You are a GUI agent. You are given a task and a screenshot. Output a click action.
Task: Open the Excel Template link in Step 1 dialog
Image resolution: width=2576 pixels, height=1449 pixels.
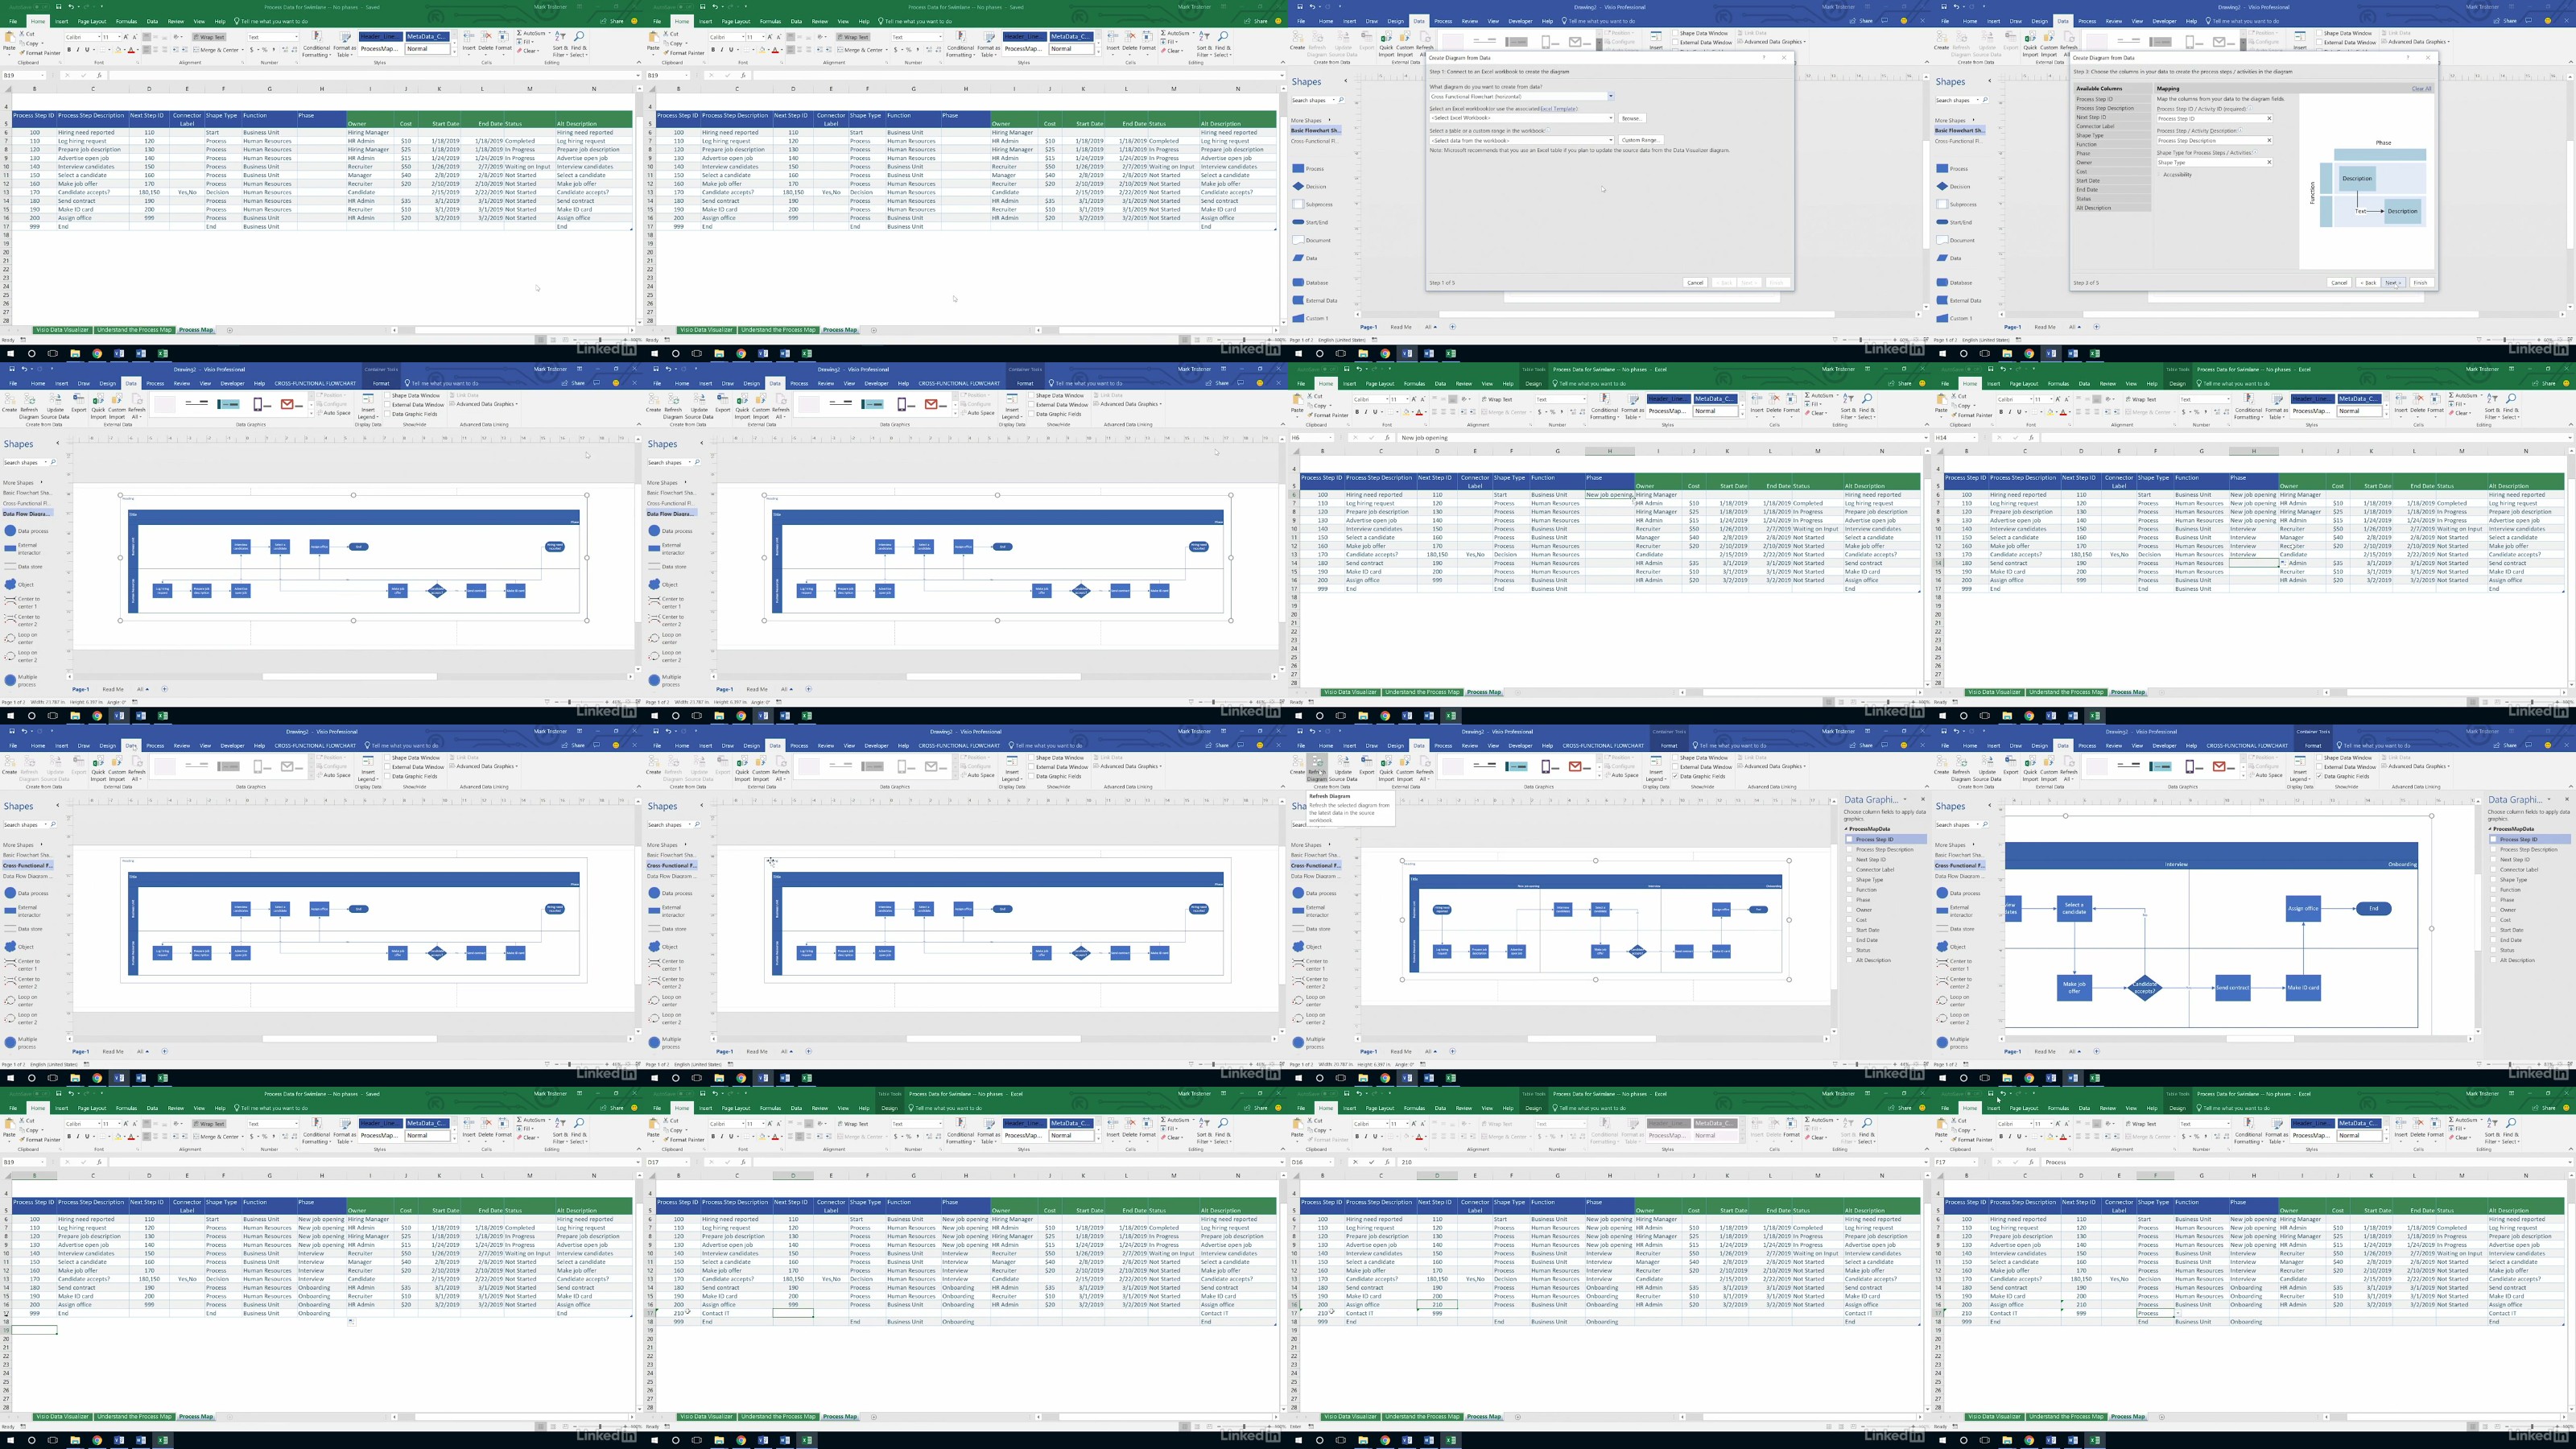click(x=1558, y=109)
